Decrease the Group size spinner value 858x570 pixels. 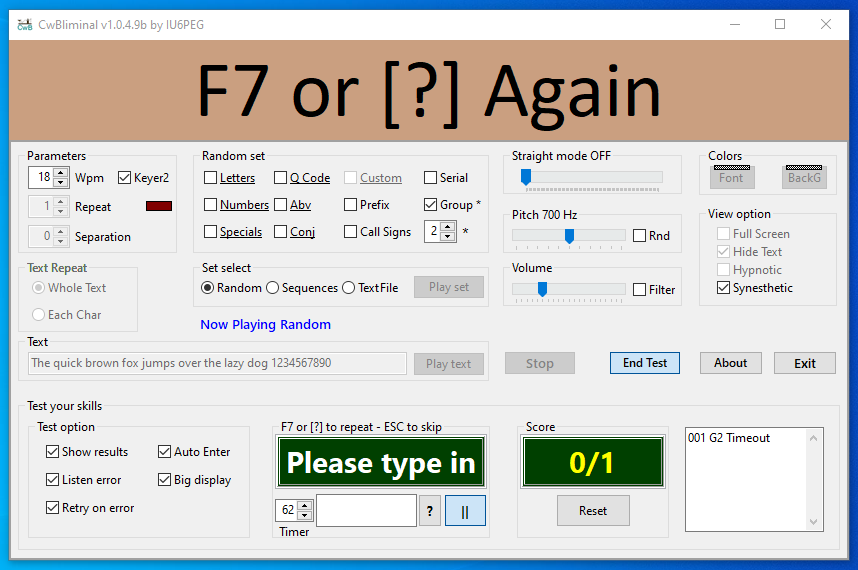(x=448, y=236)
